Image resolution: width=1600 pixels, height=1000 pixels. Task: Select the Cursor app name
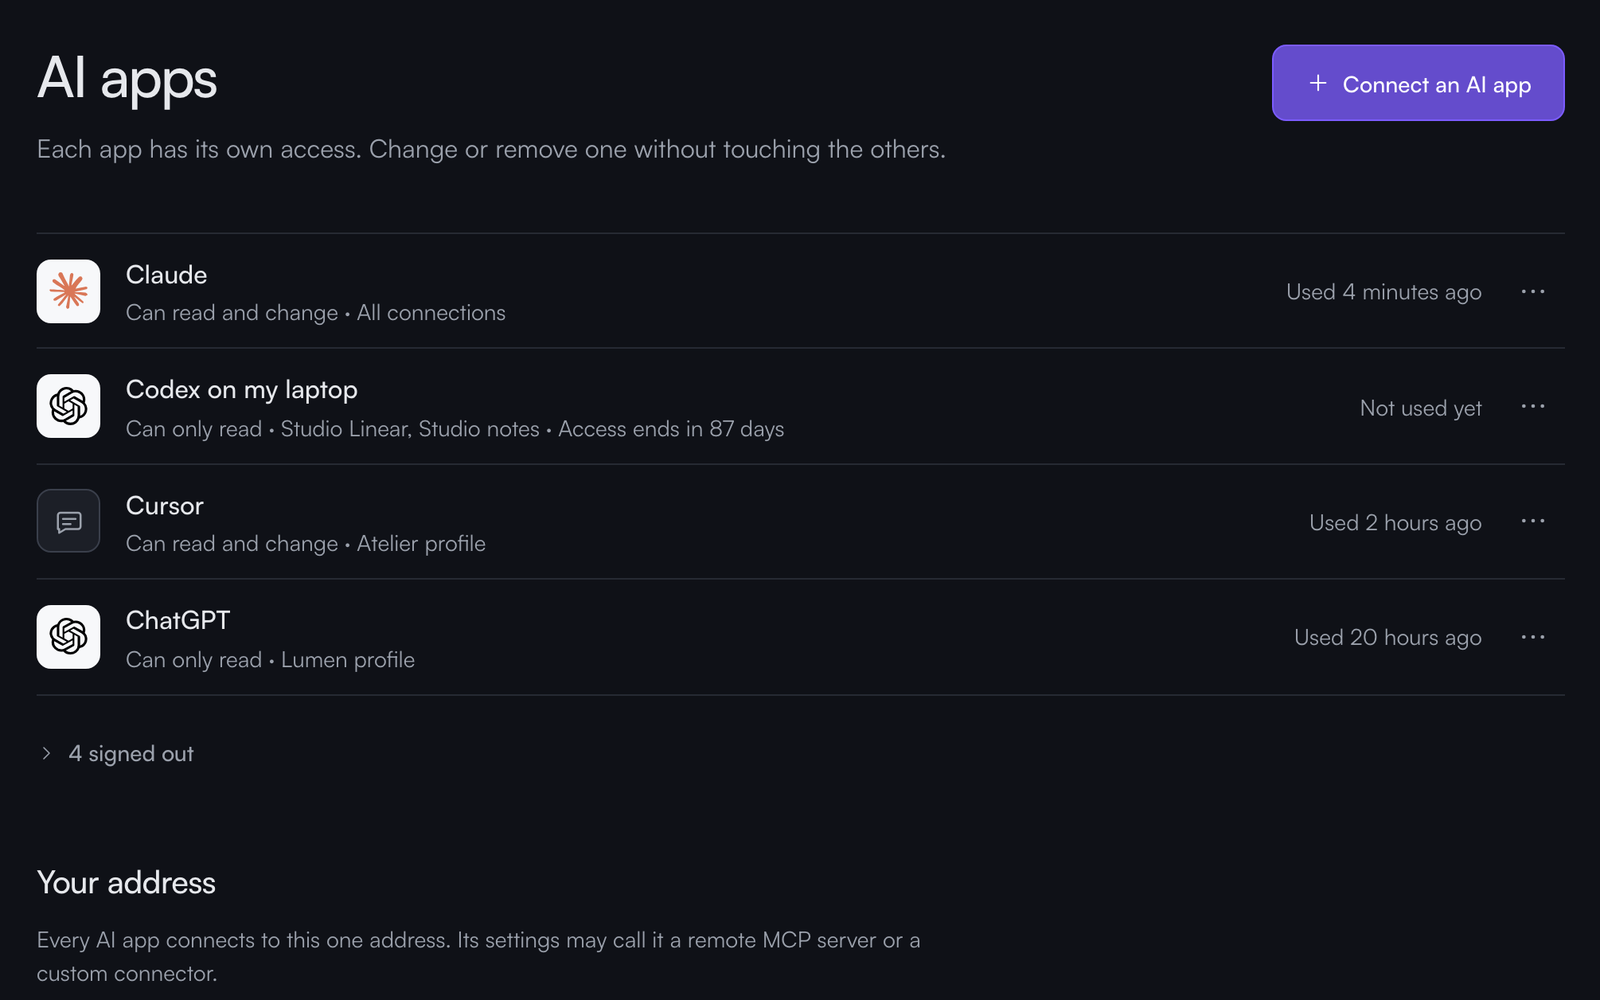(165, 506)
